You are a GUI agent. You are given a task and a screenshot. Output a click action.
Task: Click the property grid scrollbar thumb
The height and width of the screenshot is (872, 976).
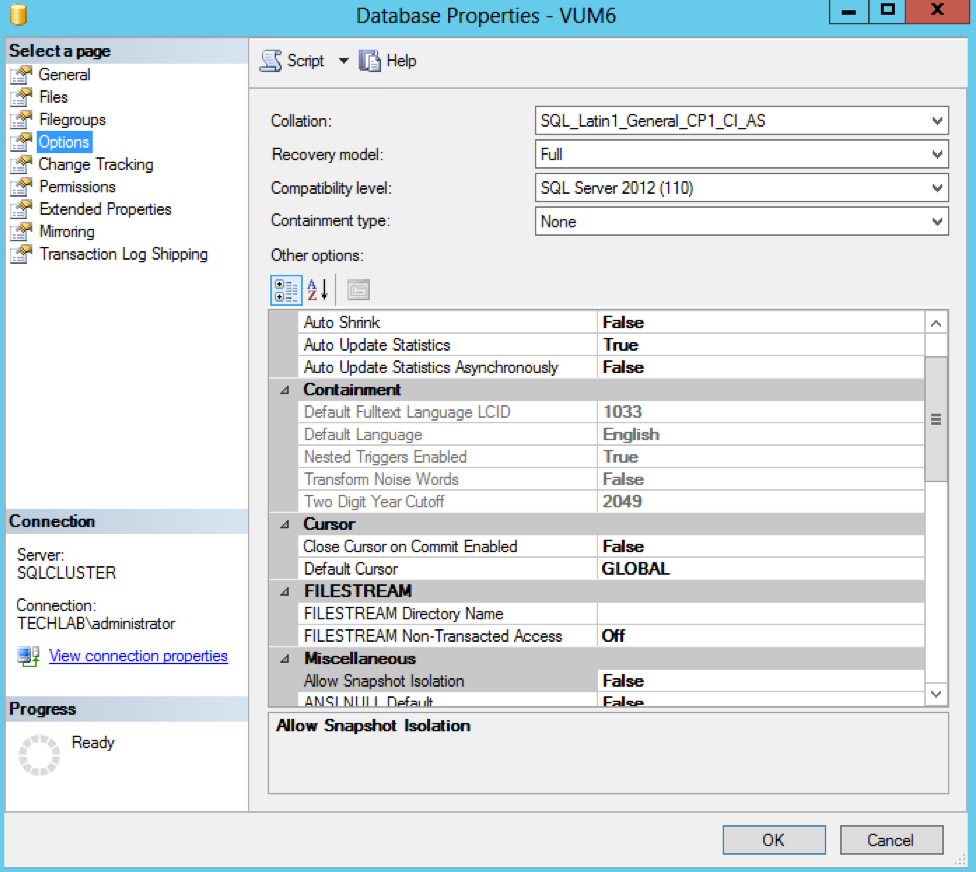point(936,419)
